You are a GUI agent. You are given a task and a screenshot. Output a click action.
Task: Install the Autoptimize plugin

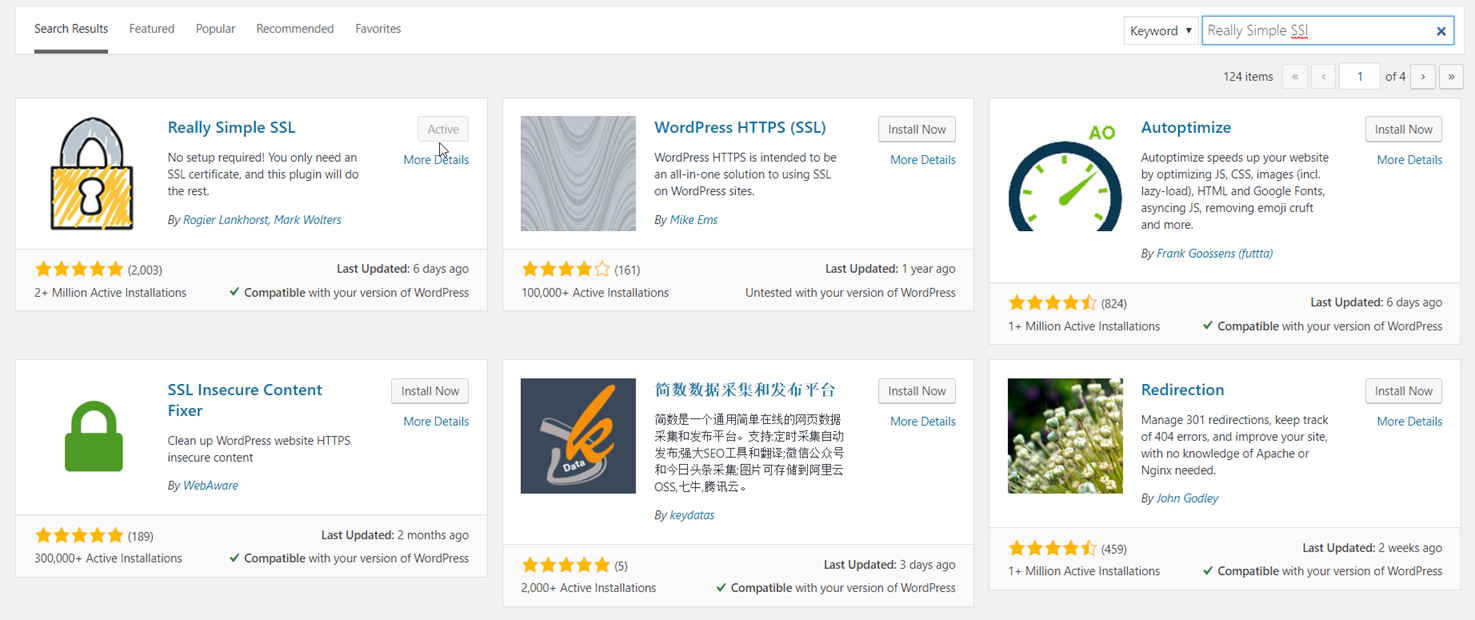pos(1404,129)
